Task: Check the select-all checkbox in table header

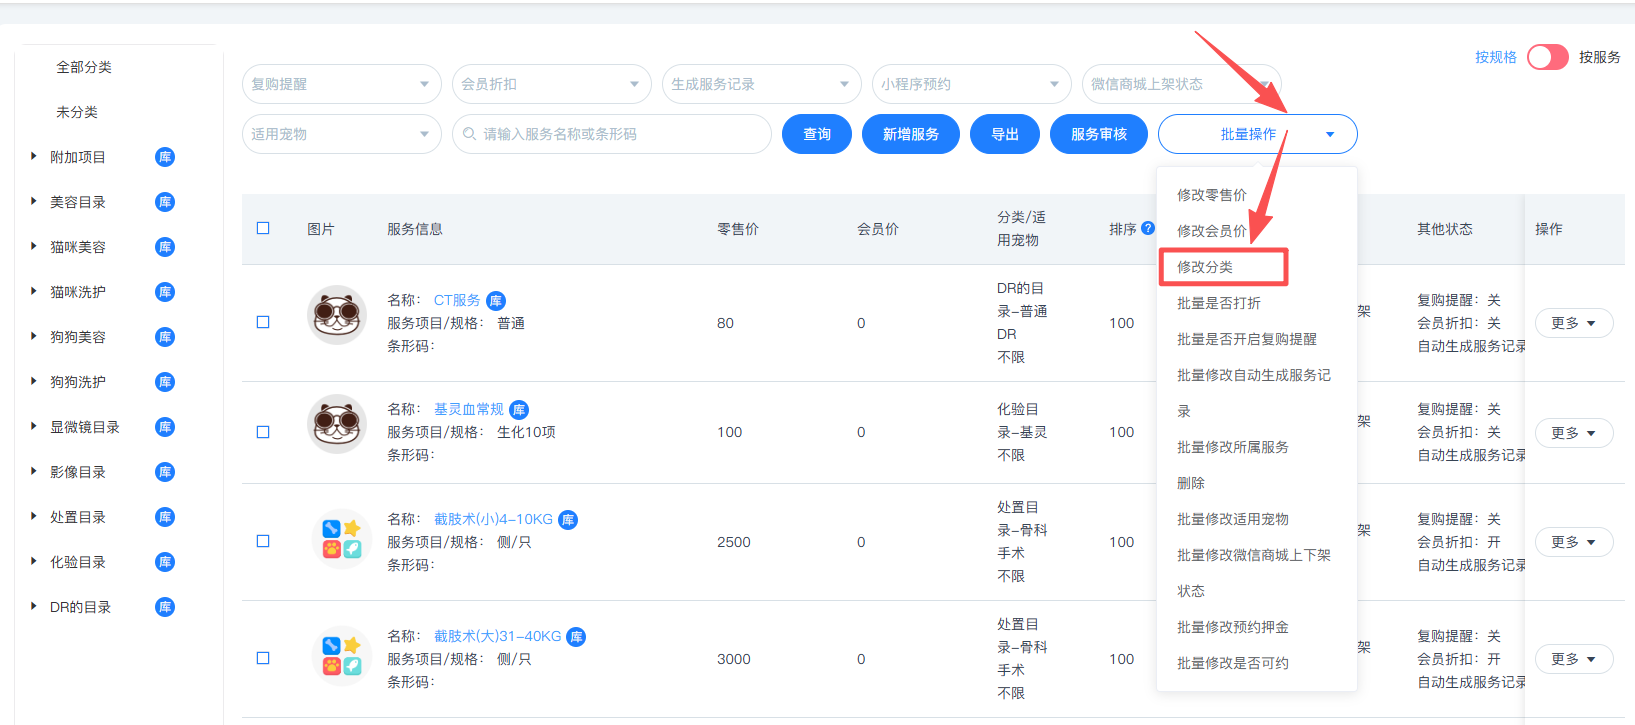Action: (263, 228)
